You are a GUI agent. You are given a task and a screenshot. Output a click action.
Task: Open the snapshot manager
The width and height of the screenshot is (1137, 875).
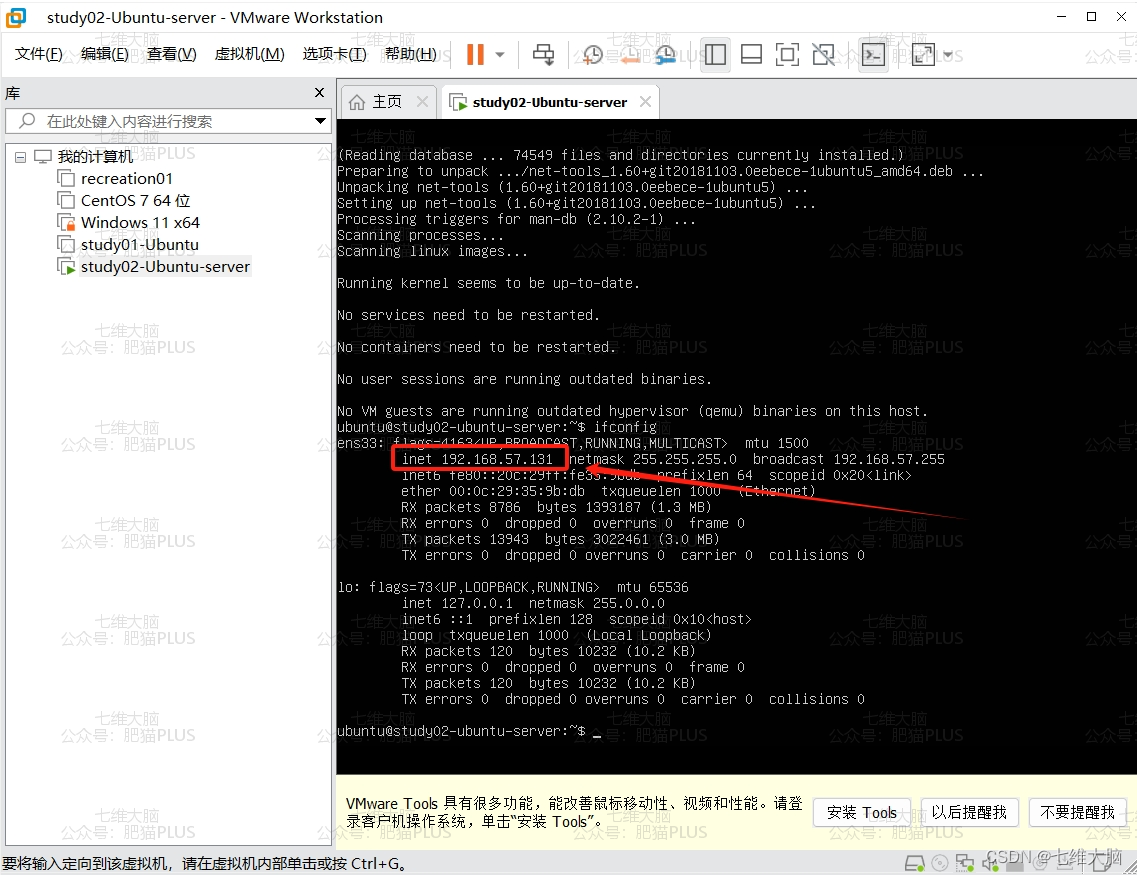tap(665, 54)
